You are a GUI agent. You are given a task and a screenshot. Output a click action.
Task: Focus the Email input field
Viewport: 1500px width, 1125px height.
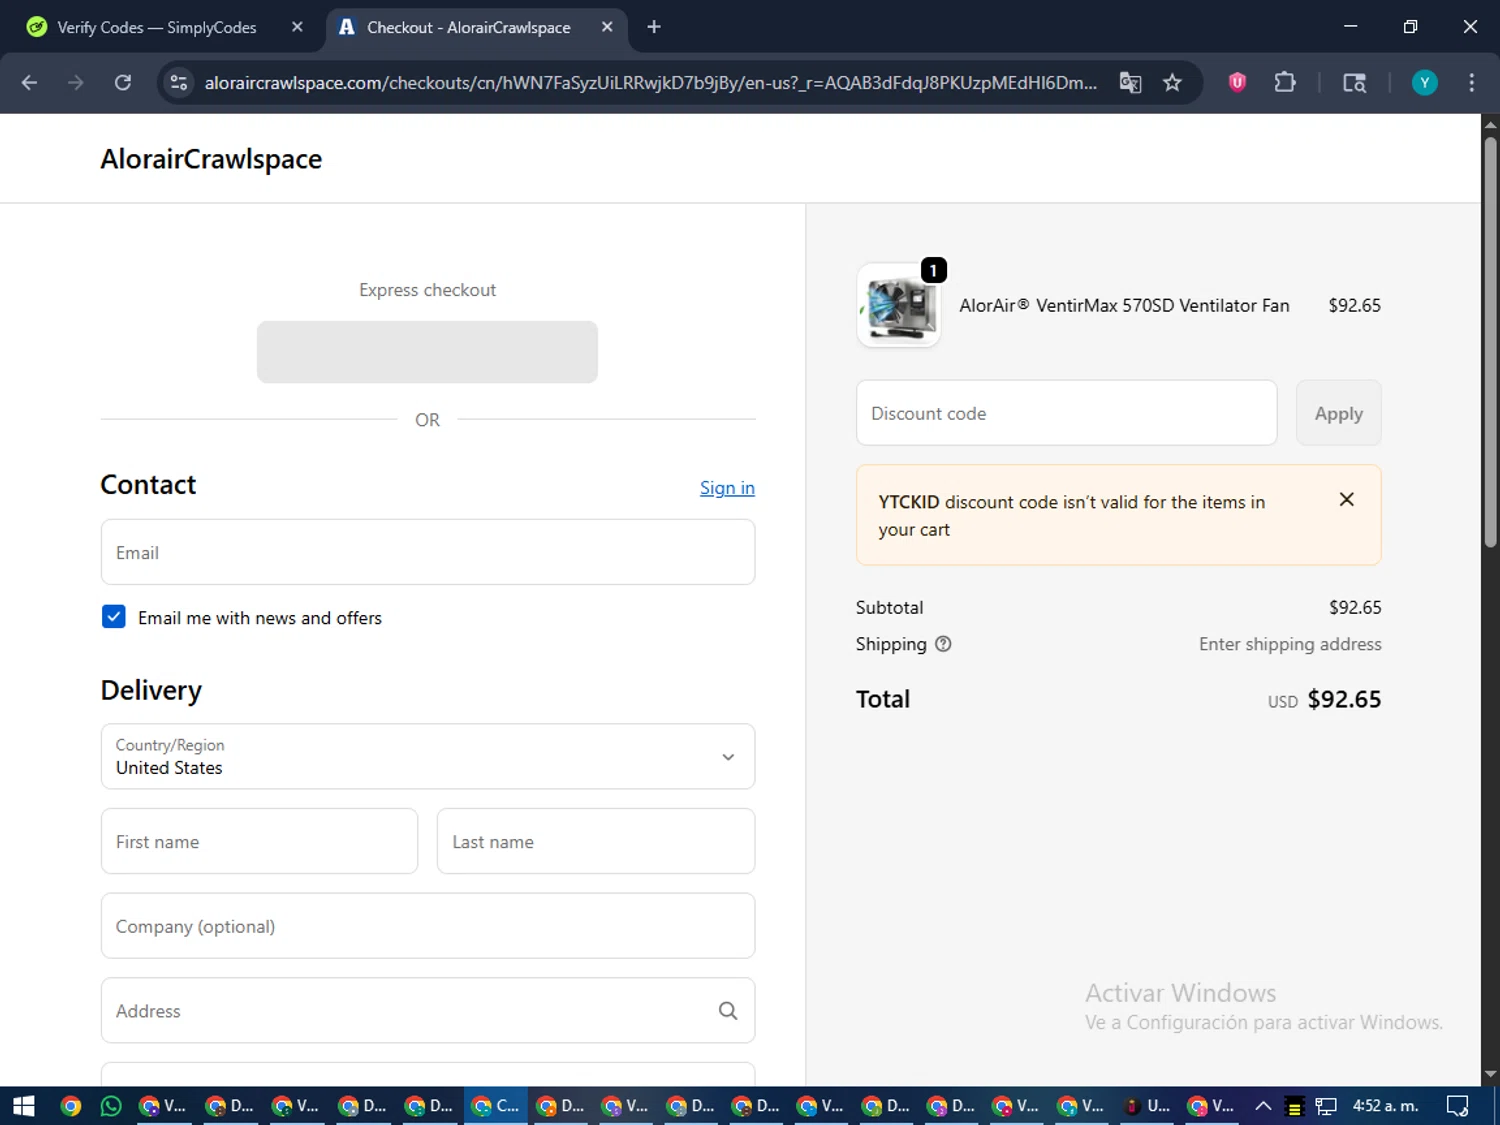[x=428, y=552]
